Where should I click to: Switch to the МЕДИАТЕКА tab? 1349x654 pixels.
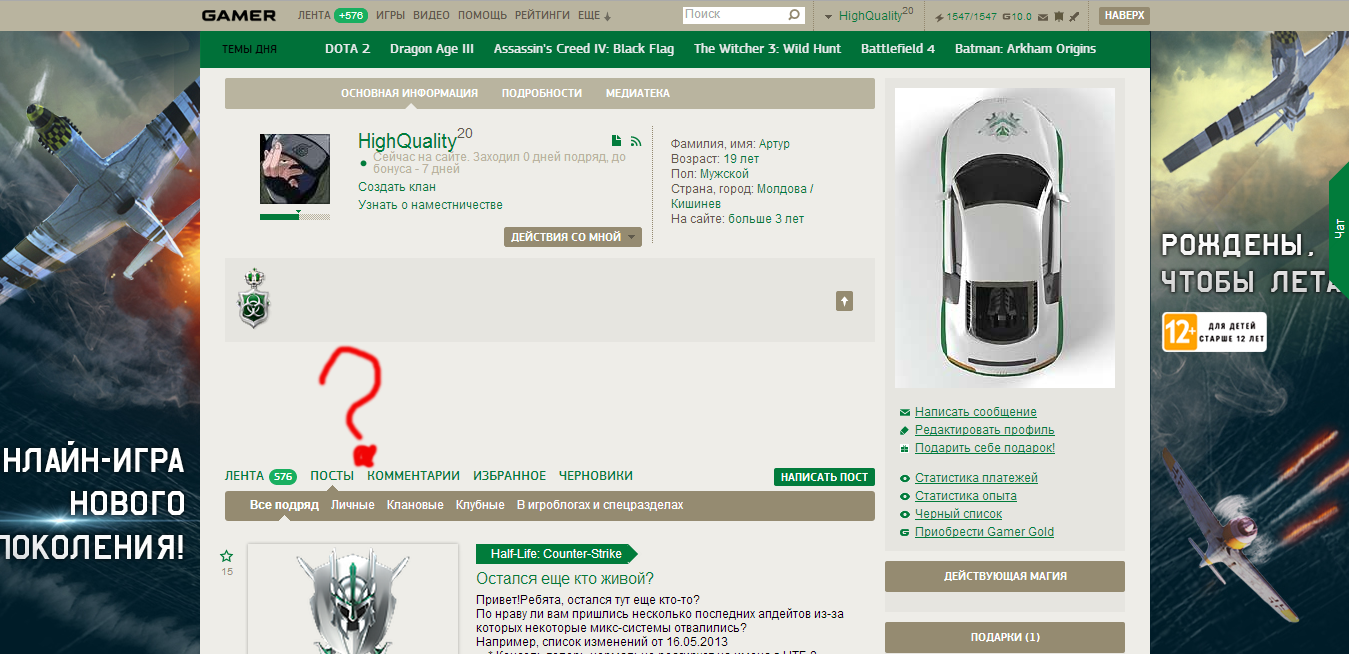638,93
